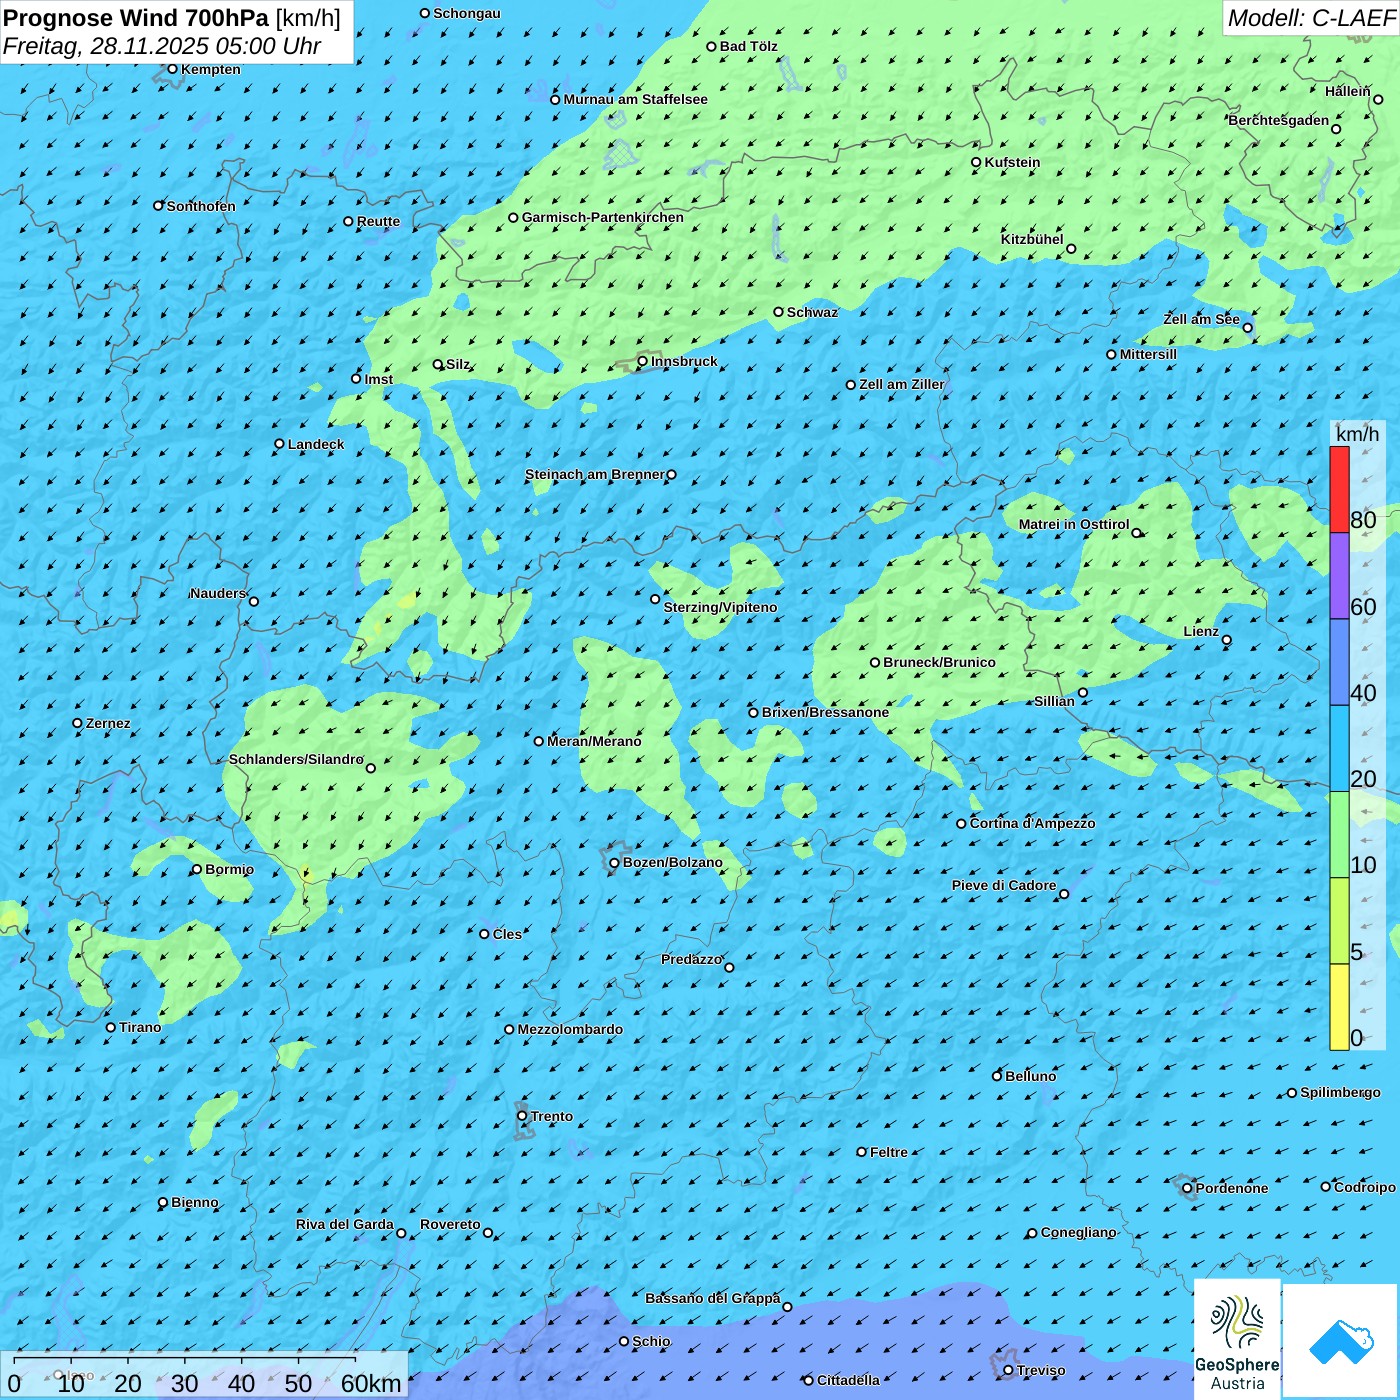
Task: Click the 'Pieve di Cadore' label
Action: point(1004,885)
